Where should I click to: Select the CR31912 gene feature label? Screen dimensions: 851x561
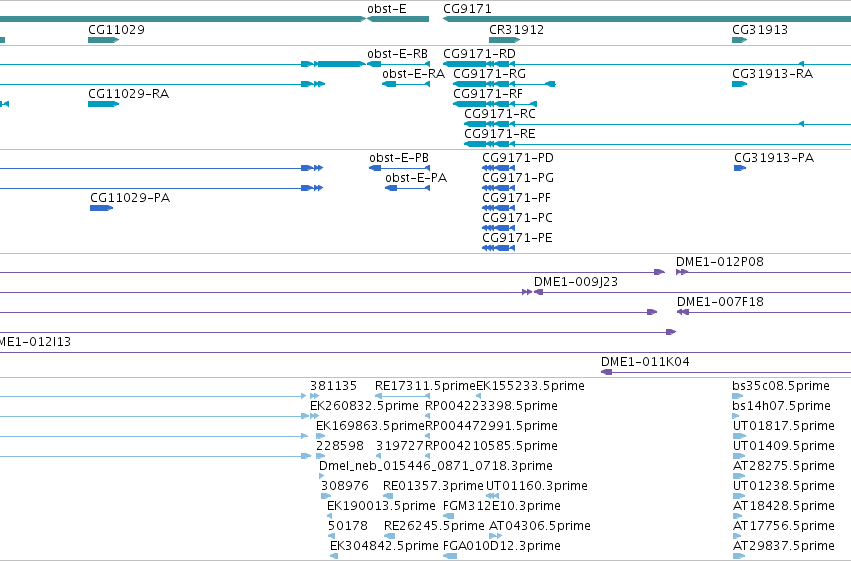click(516, 29)
